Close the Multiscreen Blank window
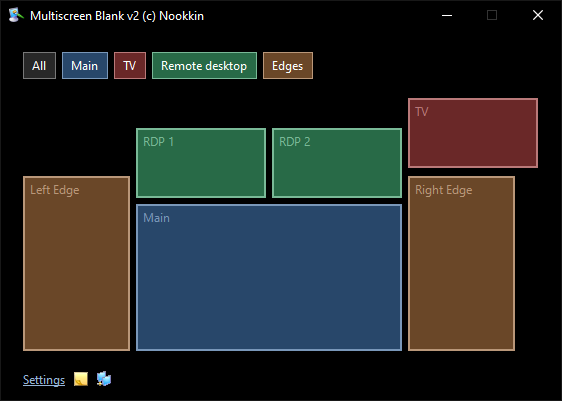 [x=538, y=15]
